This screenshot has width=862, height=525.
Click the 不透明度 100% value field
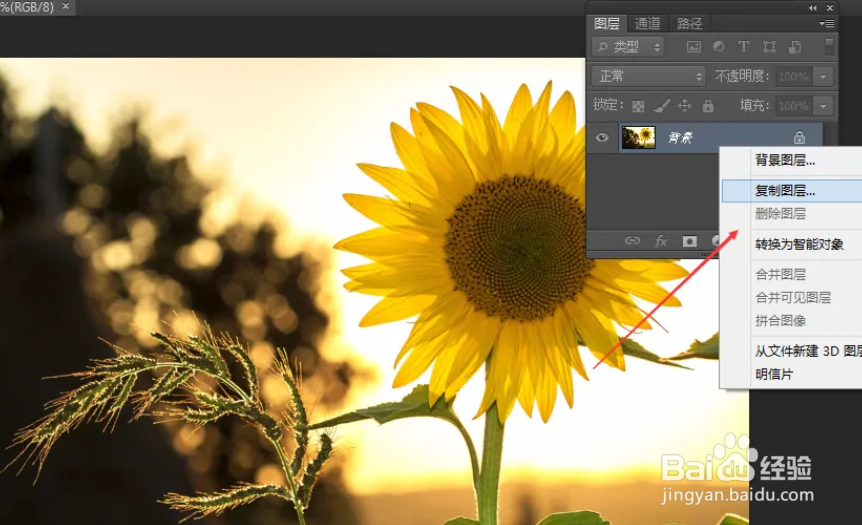[793, 77]
